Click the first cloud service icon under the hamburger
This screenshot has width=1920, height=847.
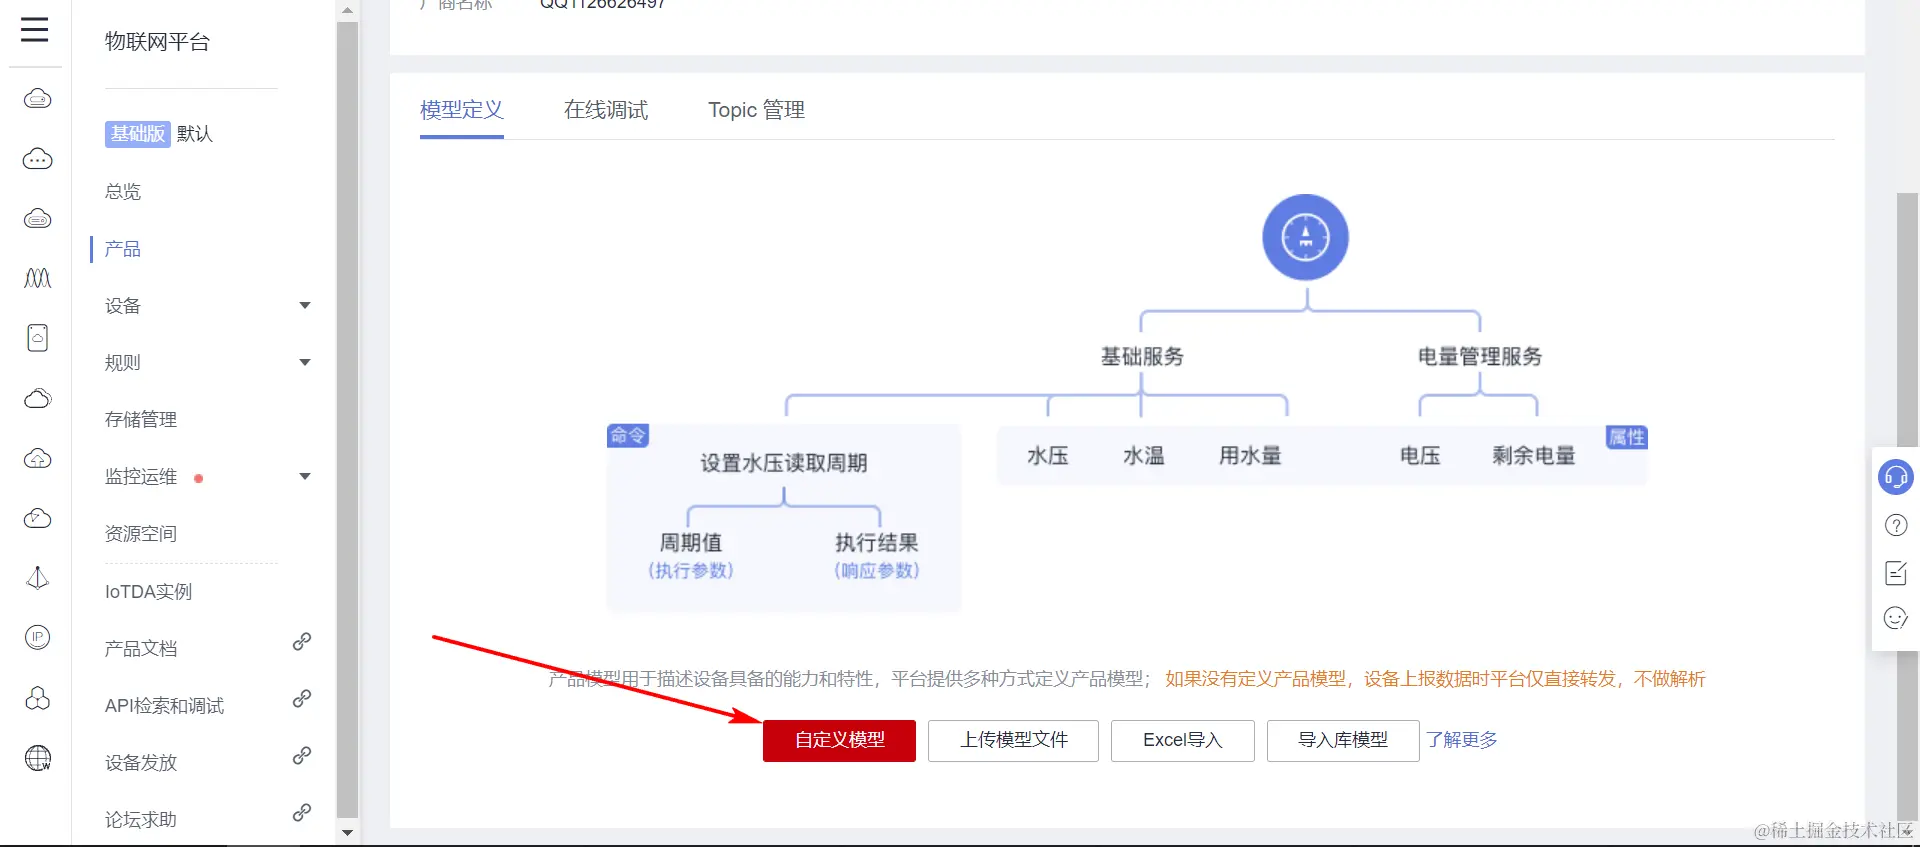(37, 99)
